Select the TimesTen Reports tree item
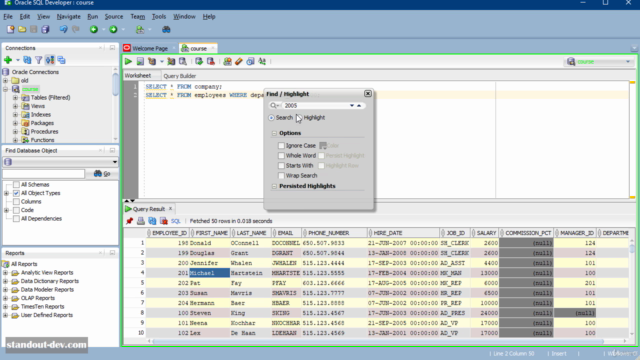 [x=42, y=307]
